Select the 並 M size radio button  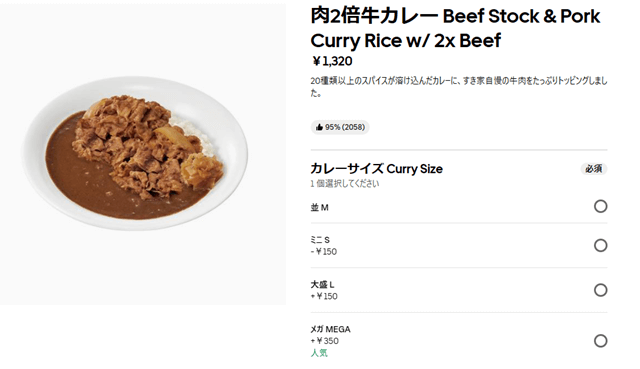coord(600,206)
